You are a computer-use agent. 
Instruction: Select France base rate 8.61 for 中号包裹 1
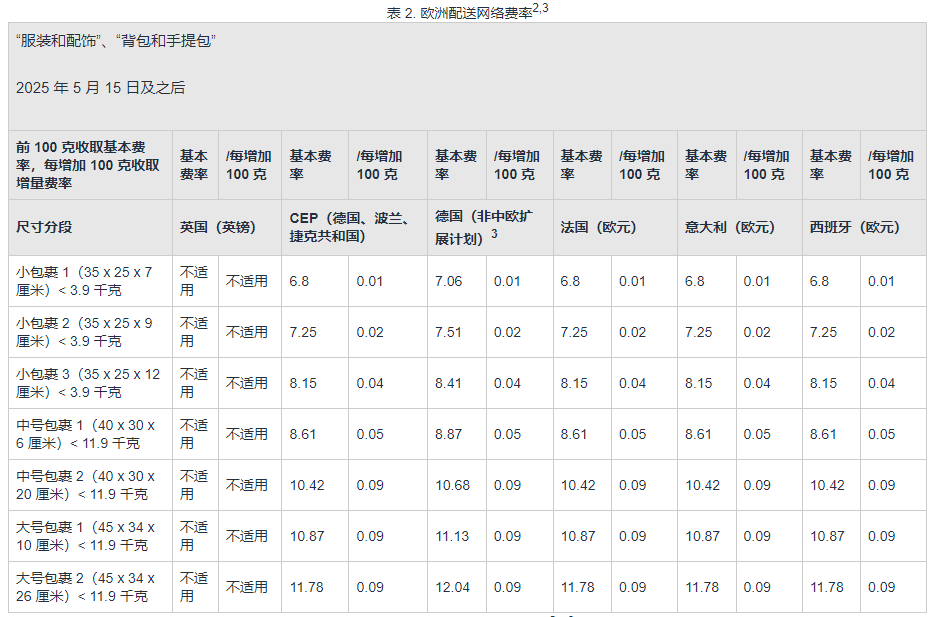tap(574, 434)
